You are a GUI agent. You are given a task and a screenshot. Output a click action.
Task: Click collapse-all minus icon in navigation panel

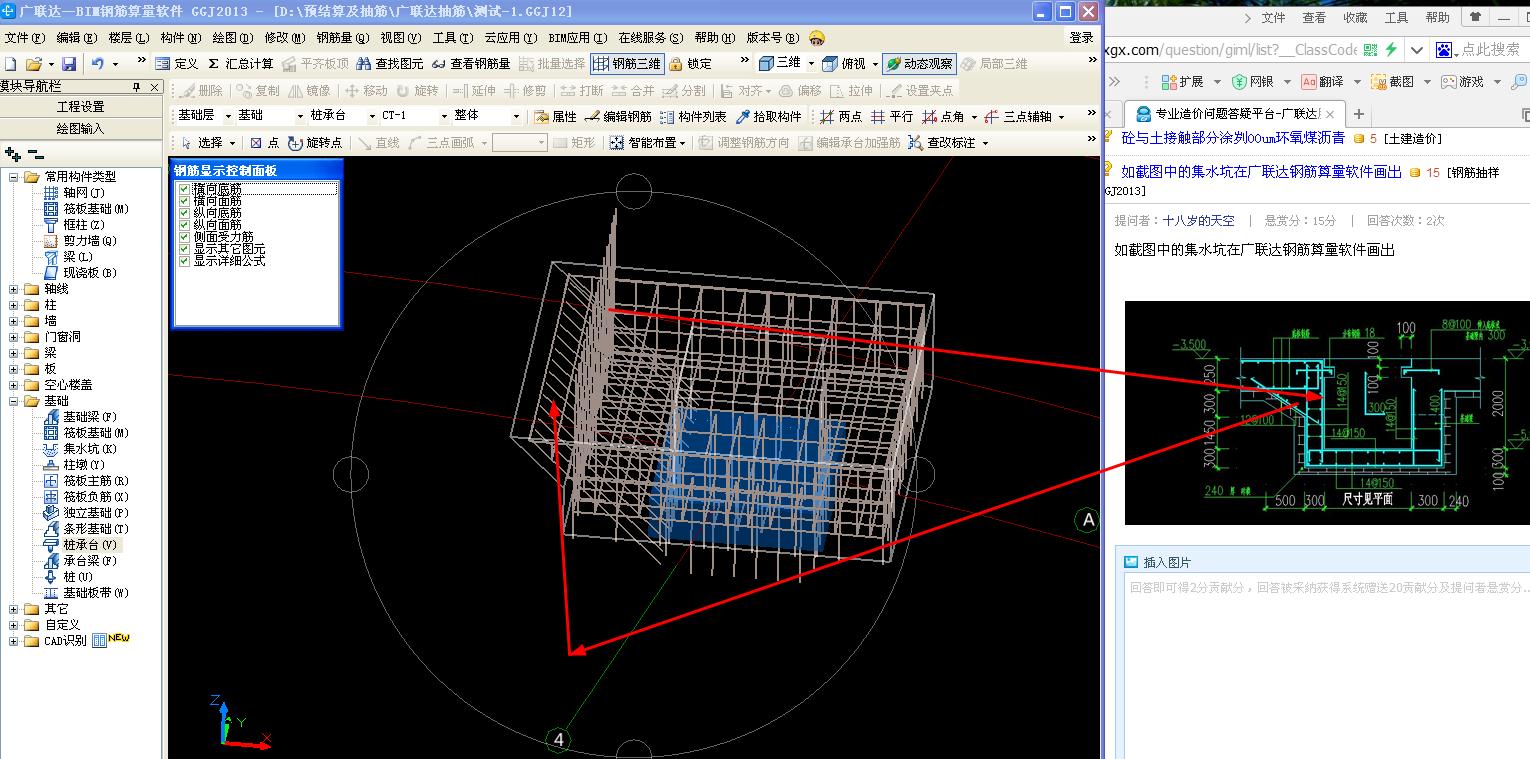[x=35, y=155]
